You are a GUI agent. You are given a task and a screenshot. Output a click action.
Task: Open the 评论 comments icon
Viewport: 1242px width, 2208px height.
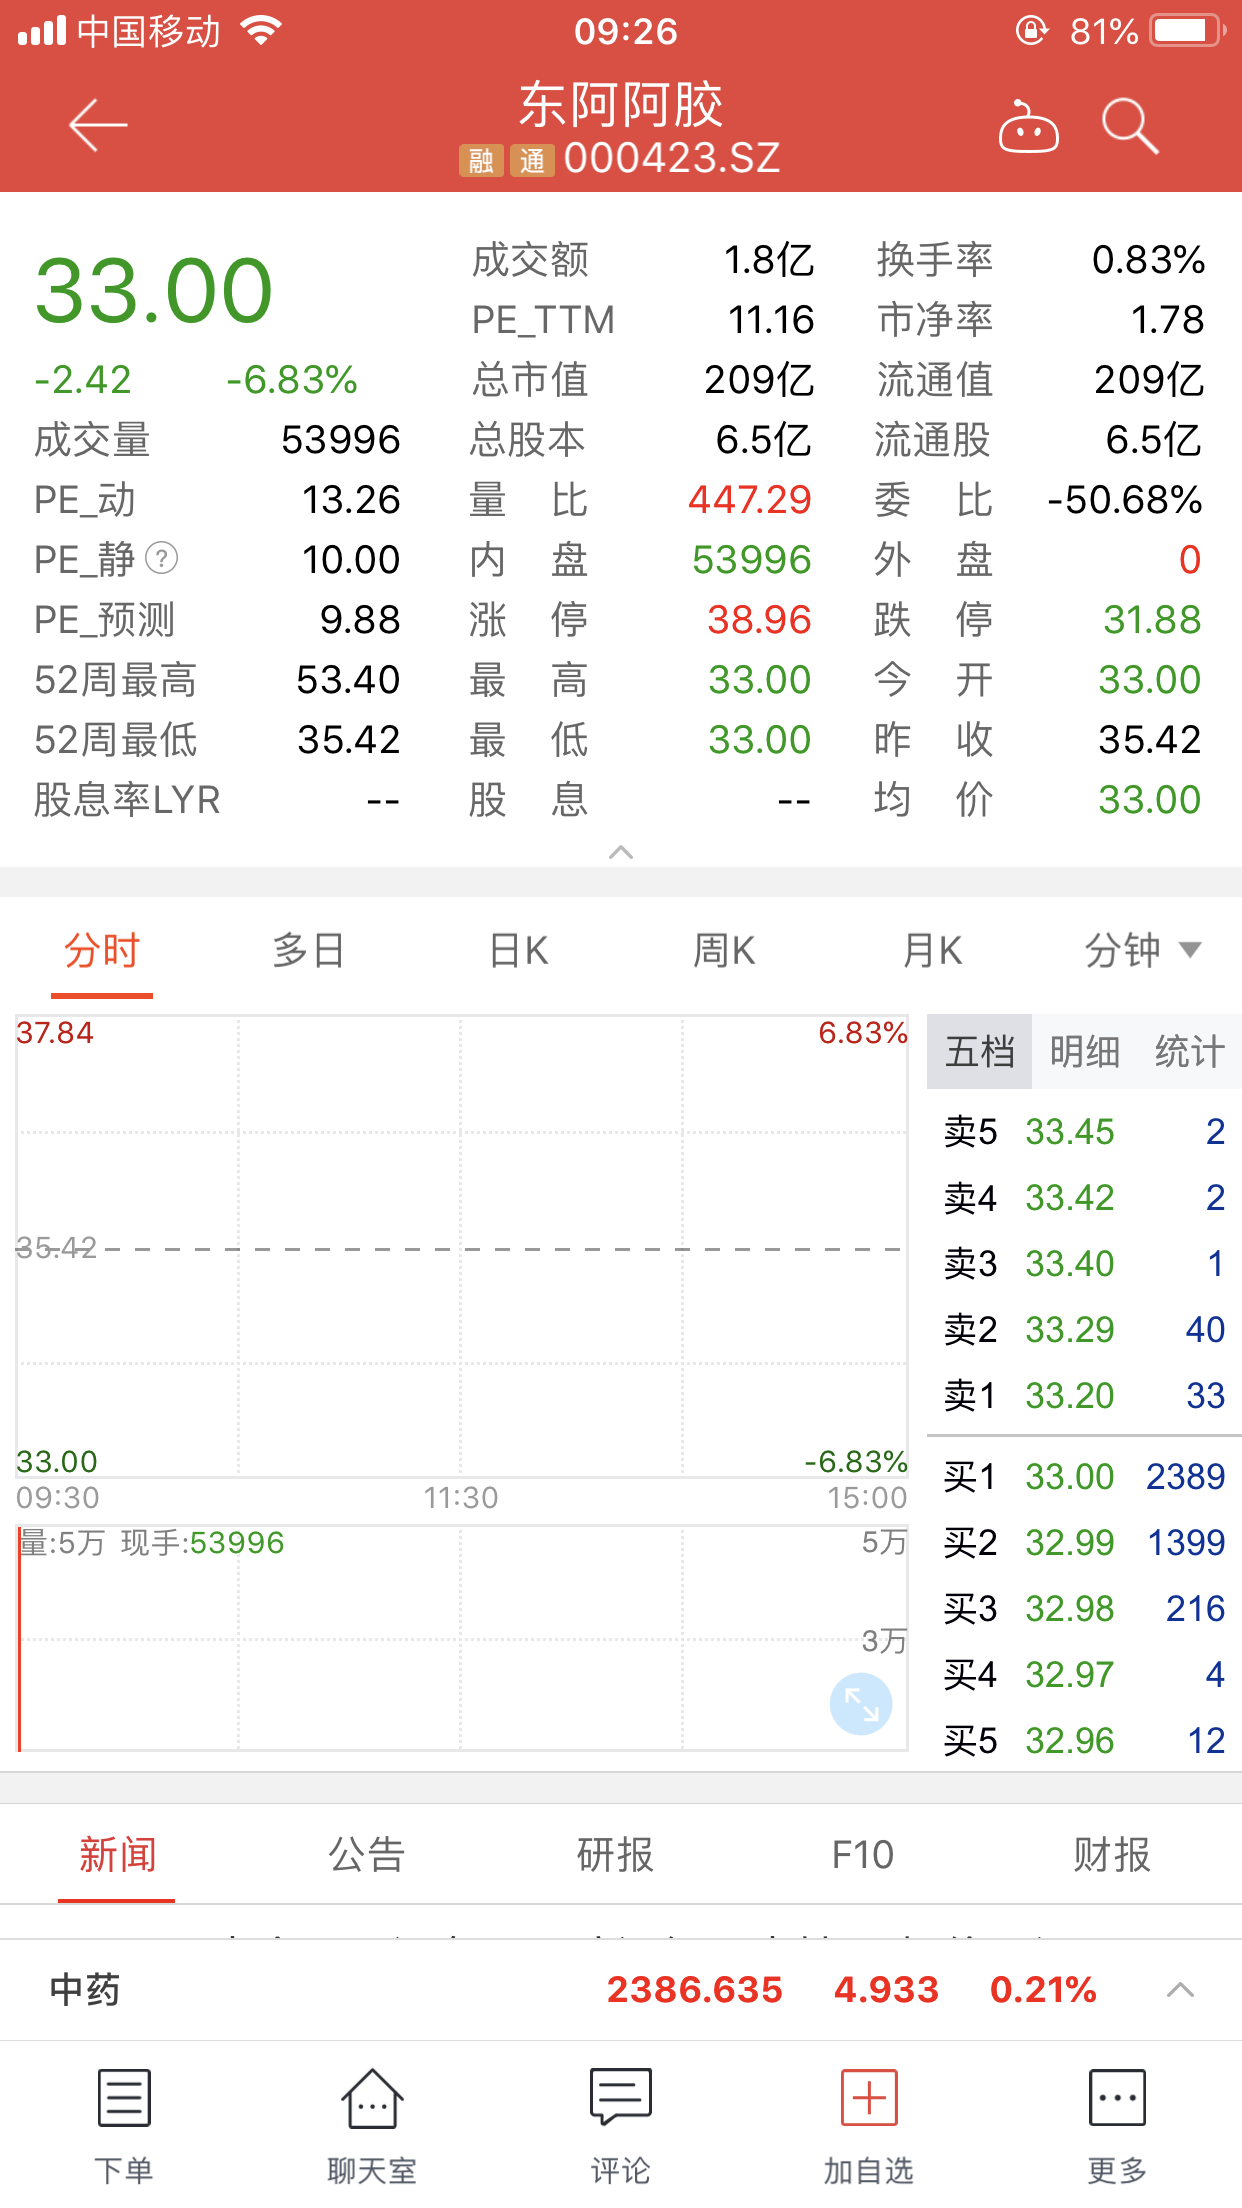pyautogui.click(x=620, y=2125)
